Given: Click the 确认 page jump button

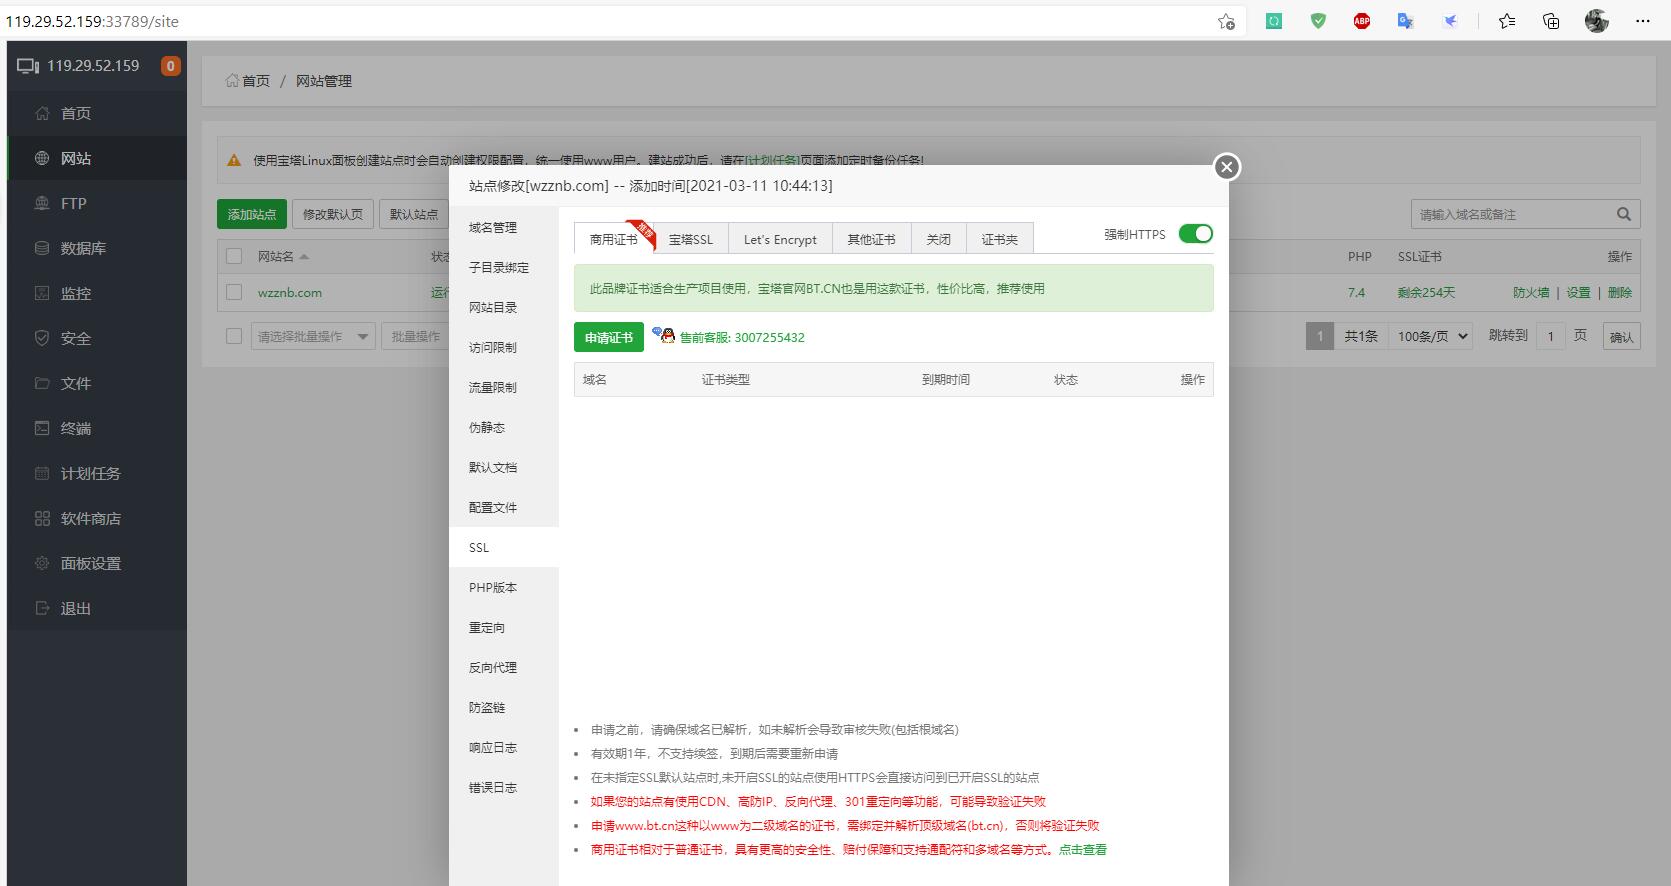Looking at the screenshot, I should click(x=1621, y=337).
